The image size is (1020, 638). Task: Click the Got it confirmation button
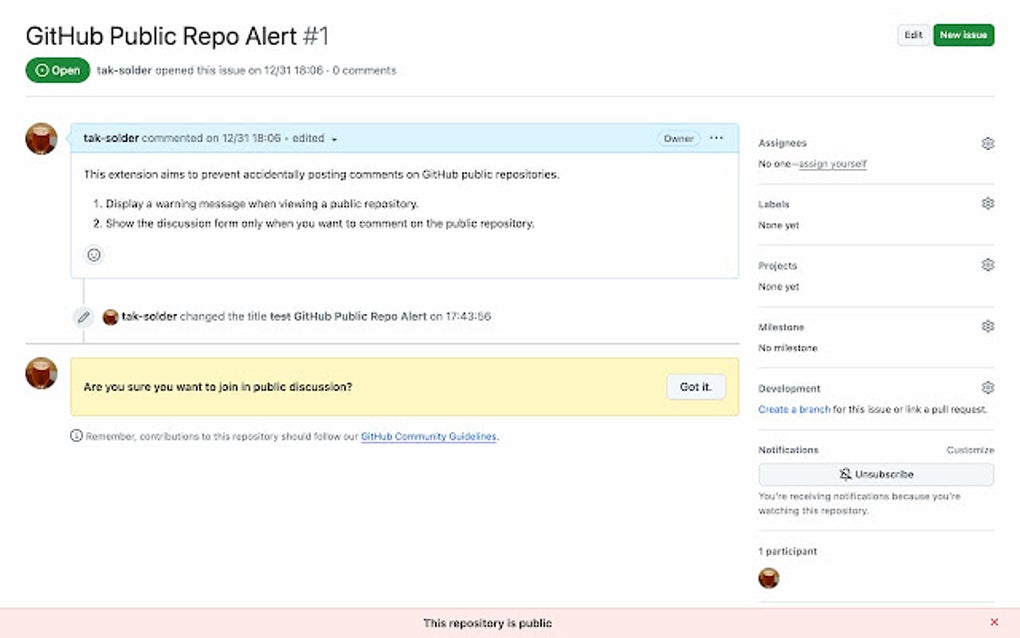pyautogui.click(x=695, y=387)
